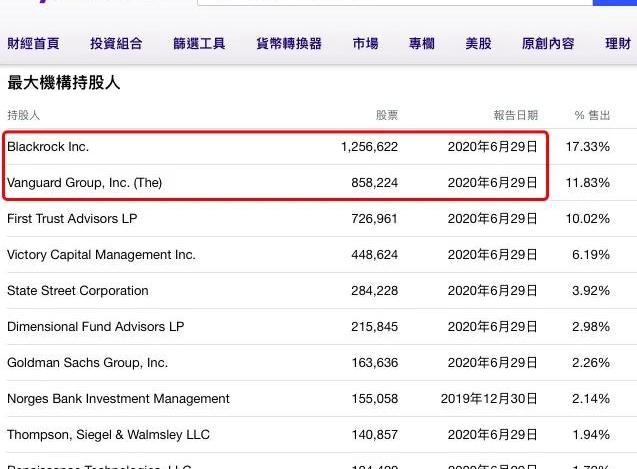Click the blue search button

click(615, 2)
